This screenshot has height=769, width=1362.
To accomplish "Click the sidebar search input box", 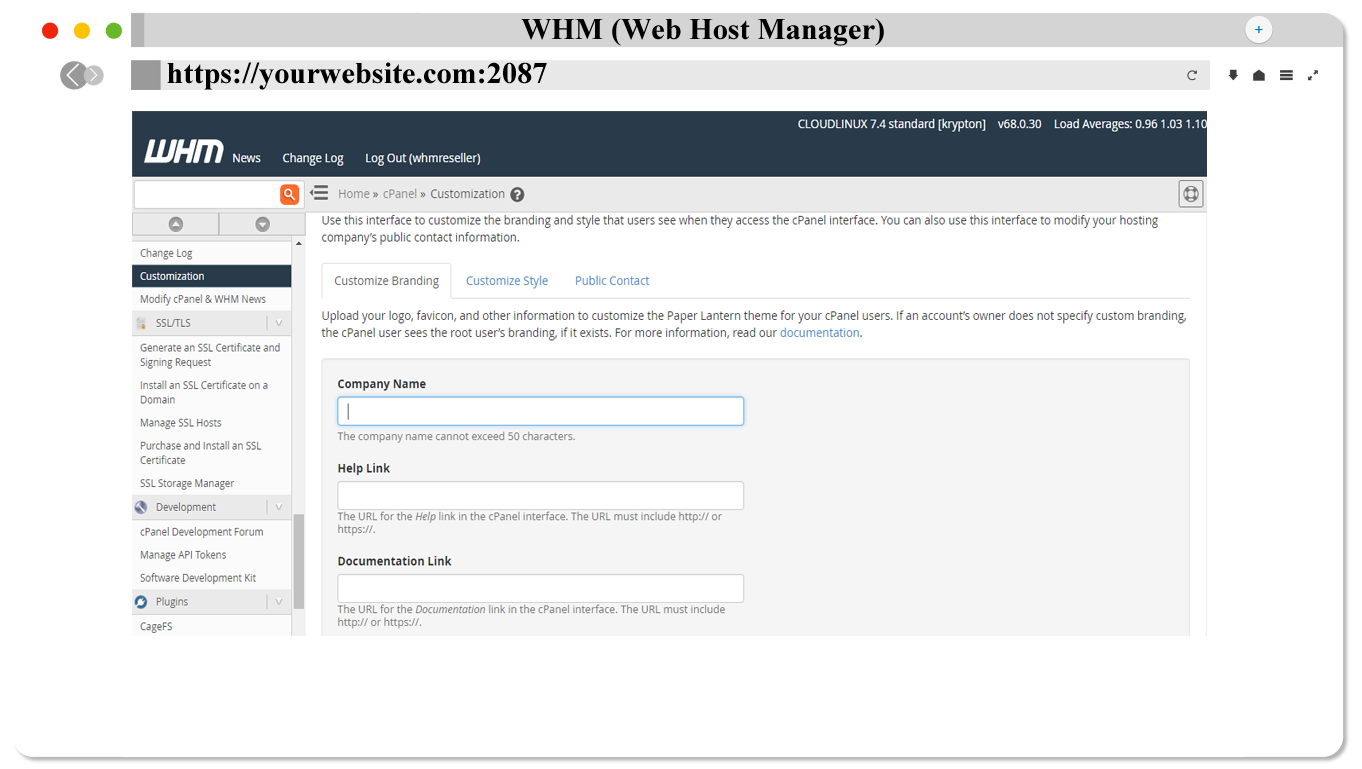I will point(206,195).
